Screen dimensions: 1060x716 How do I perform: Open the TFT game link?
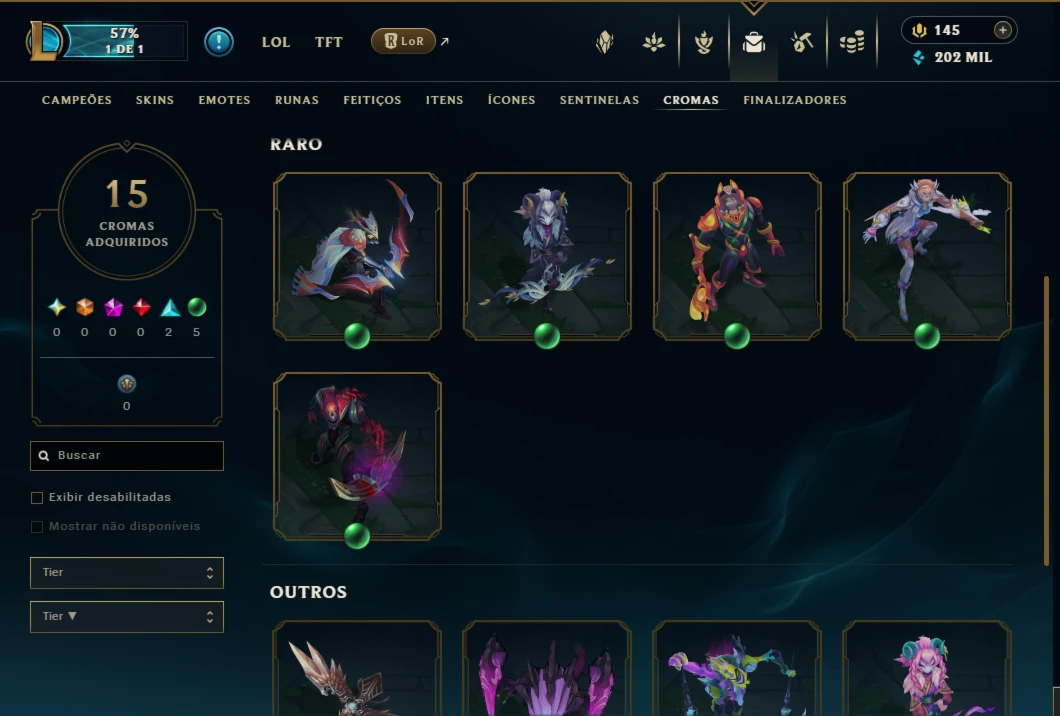tap(329, 42)
